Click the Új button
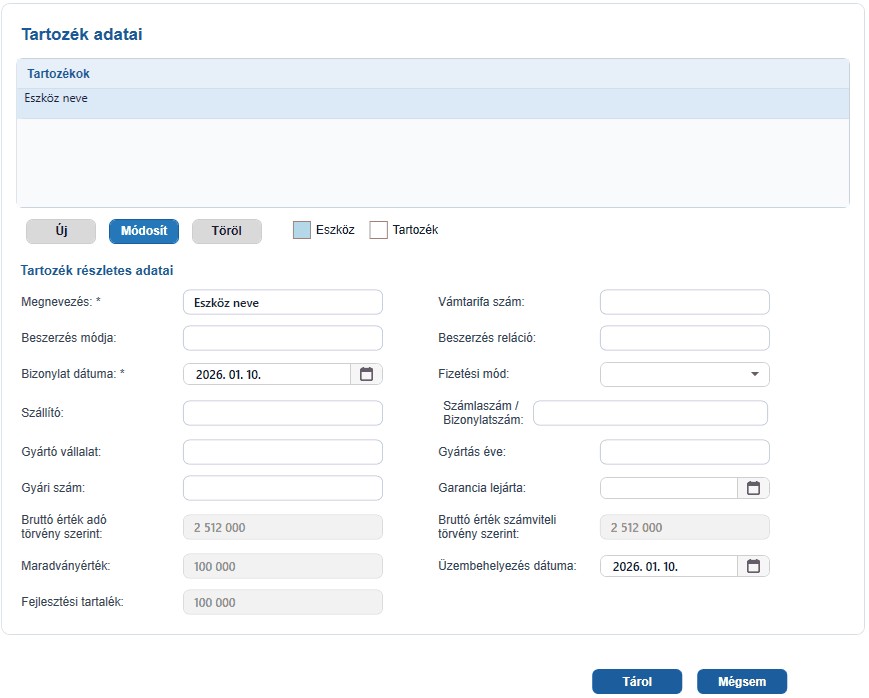Screen dimensions: 869x698 pyautogui.click(x=61, y=231)
